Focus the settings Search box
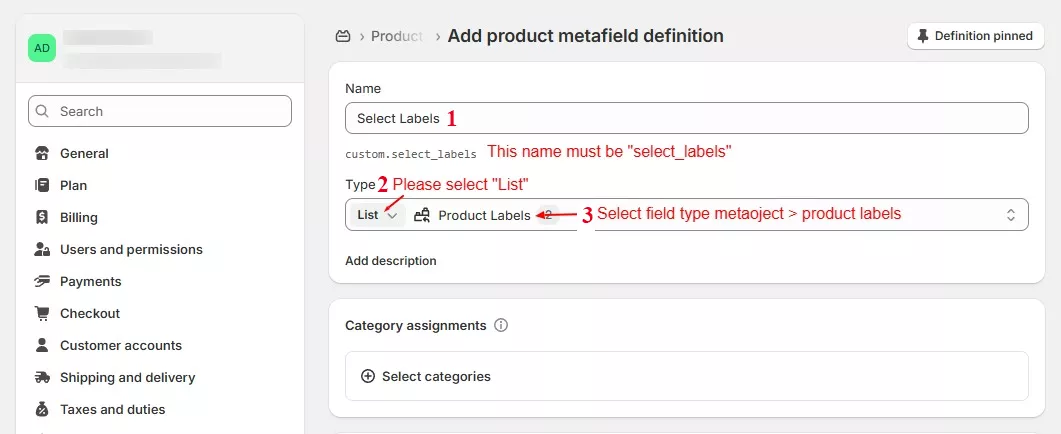 click(x=160, y=112)
